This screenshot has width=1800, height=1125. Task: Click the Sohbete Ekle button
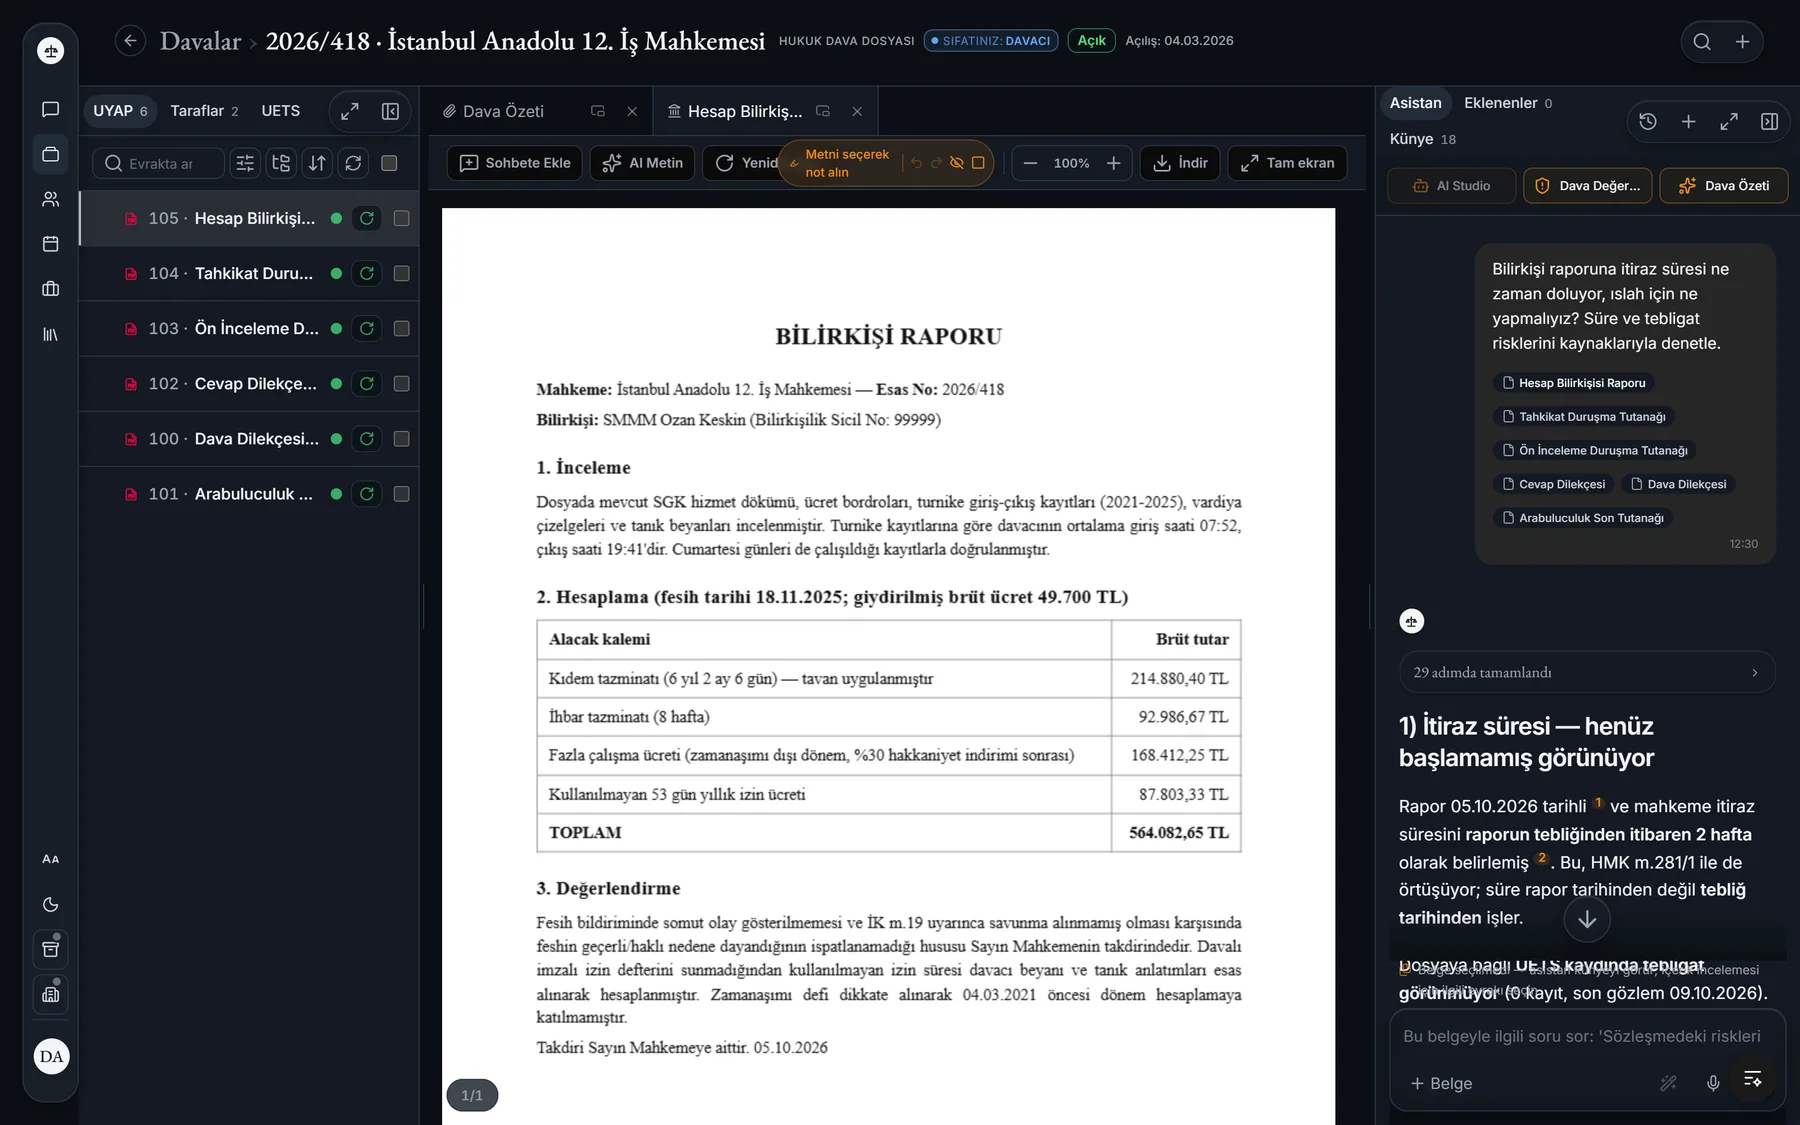[x=515, y=163]
